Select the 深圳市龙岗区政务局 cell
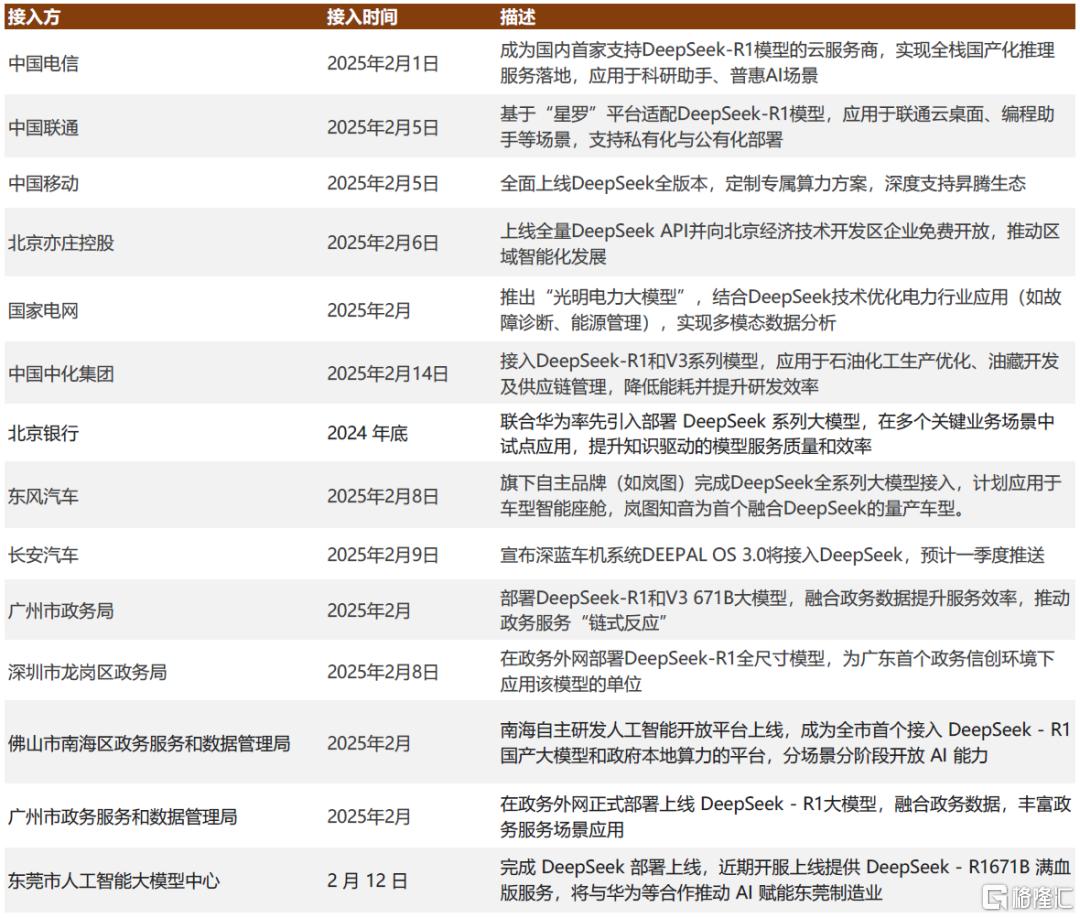This screenshot has height=918, width=1080. tap(87, 671)
